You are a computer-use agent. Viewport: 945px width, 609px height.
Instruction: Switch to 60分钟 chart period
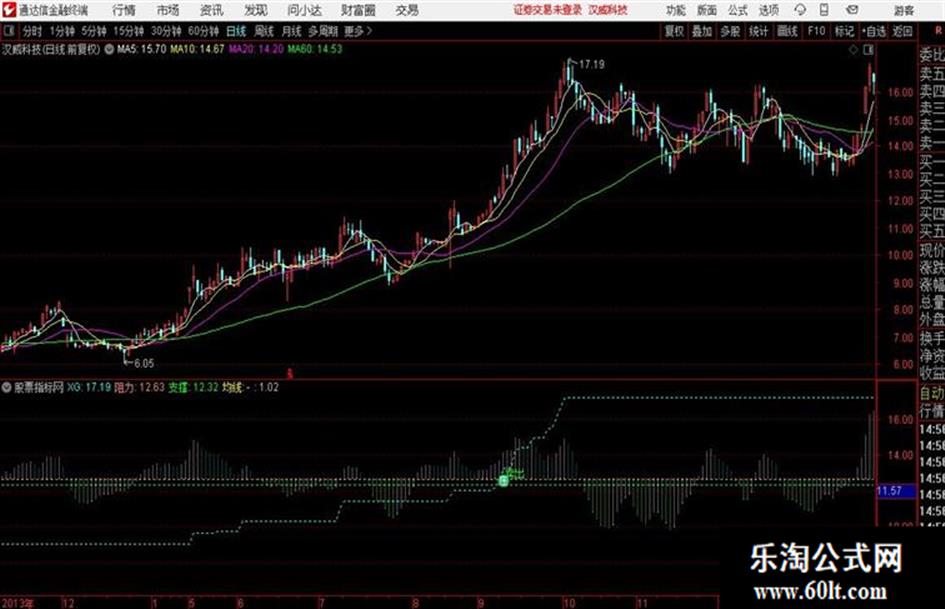(x=204, y=31)
